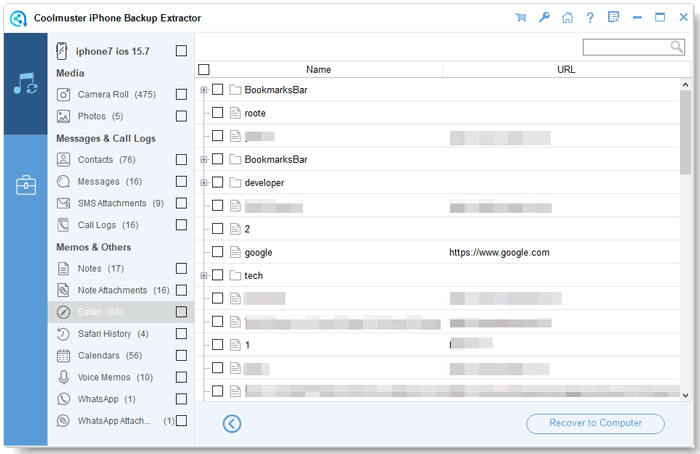This screenshot has height=454, width=700.
Task: Click the SMS Attachments envelope icon
Action: click(x=63, y=203)
